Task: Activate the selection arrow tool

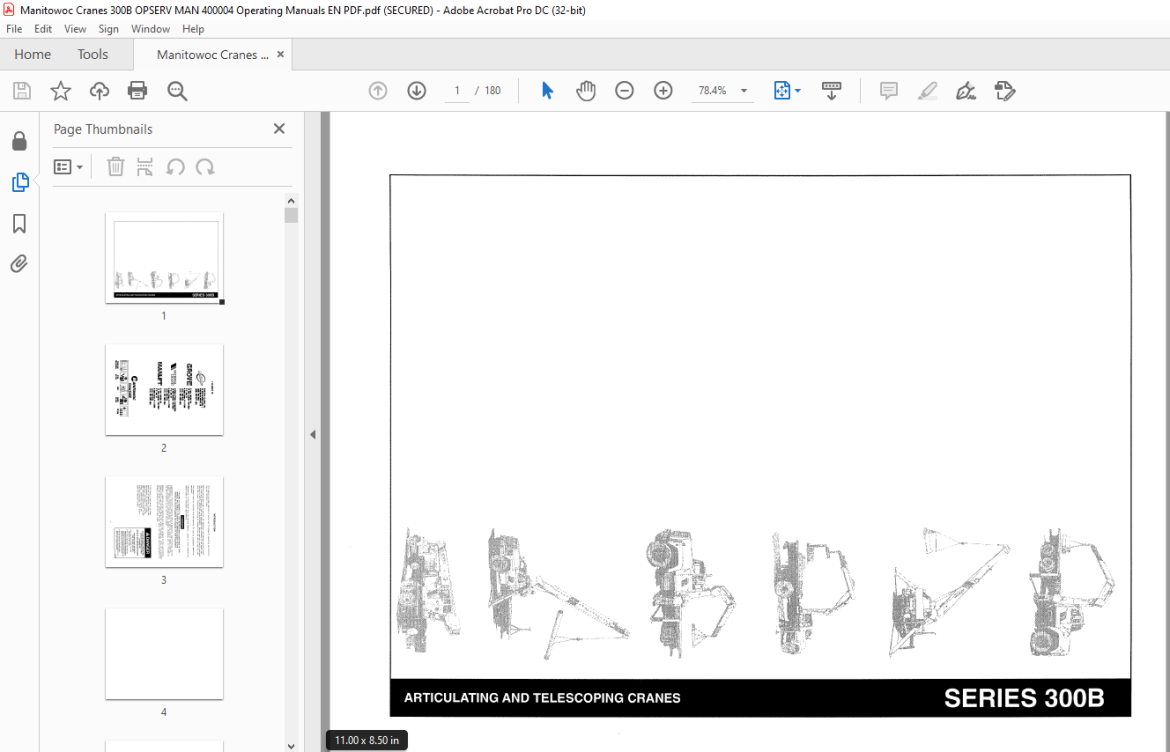Action: point(548,91)
